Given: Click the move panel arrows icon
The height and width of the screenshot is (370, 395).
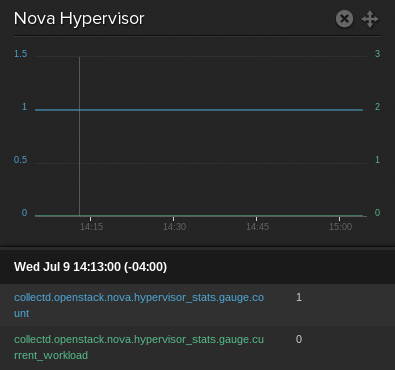Looking at the screenshot, I should pyautogui.click(x=370, y=19).
